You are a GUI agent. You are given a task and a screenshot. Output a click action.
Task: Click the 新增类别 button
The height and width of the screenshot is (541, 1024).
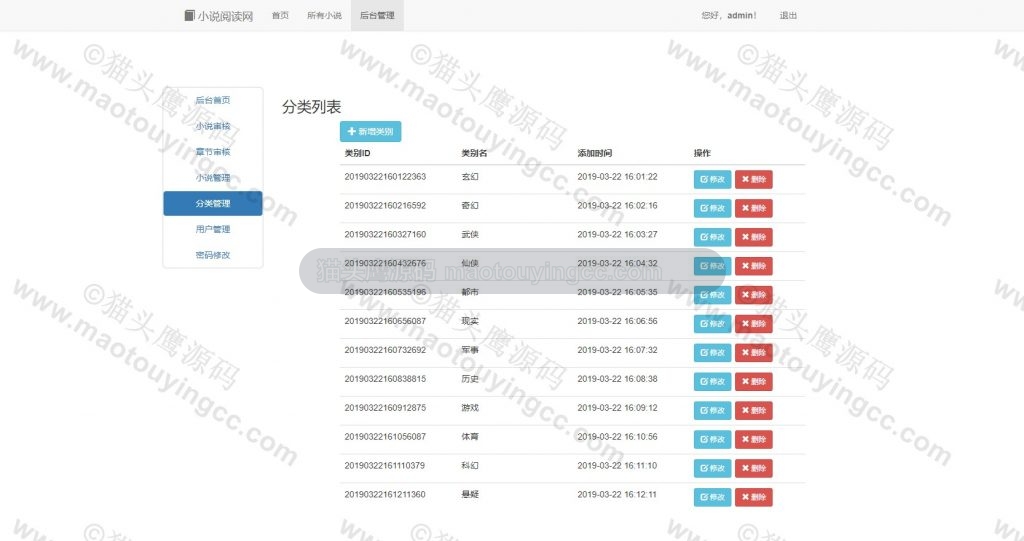(370, 131)
